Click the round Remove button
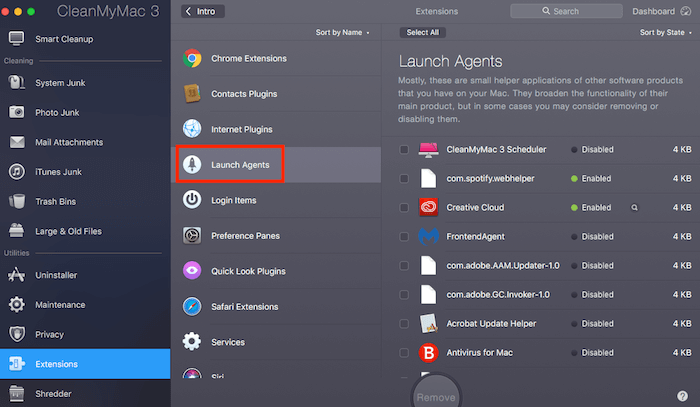The height and width of the screenshot is (407, 700). click(x=436, y=395)
